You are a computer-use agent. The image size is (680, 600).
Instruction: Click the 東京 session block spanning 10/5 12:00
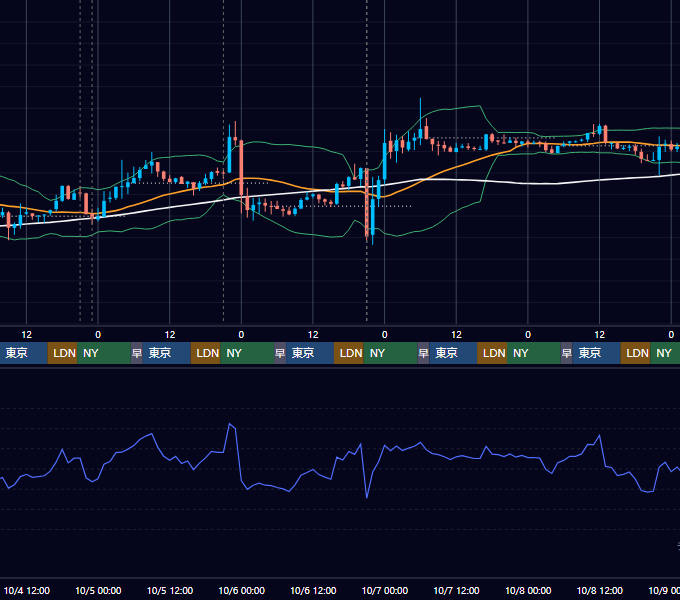click(x=167, y=353)
